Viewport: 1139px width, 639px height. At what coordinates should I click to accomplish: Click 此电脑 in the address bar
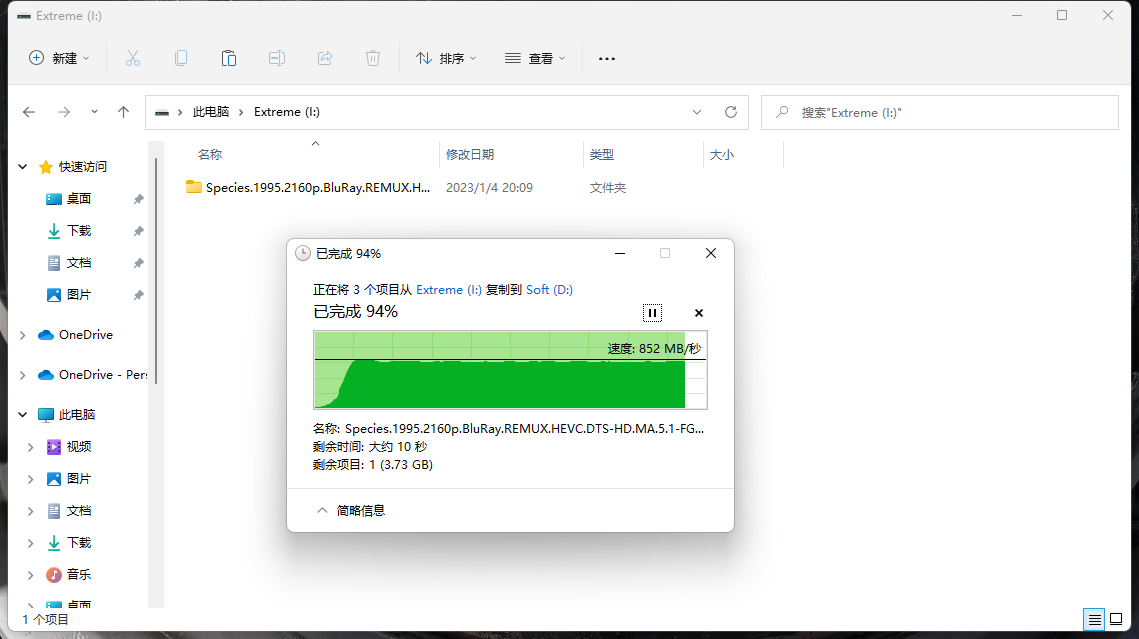(211, 112)
